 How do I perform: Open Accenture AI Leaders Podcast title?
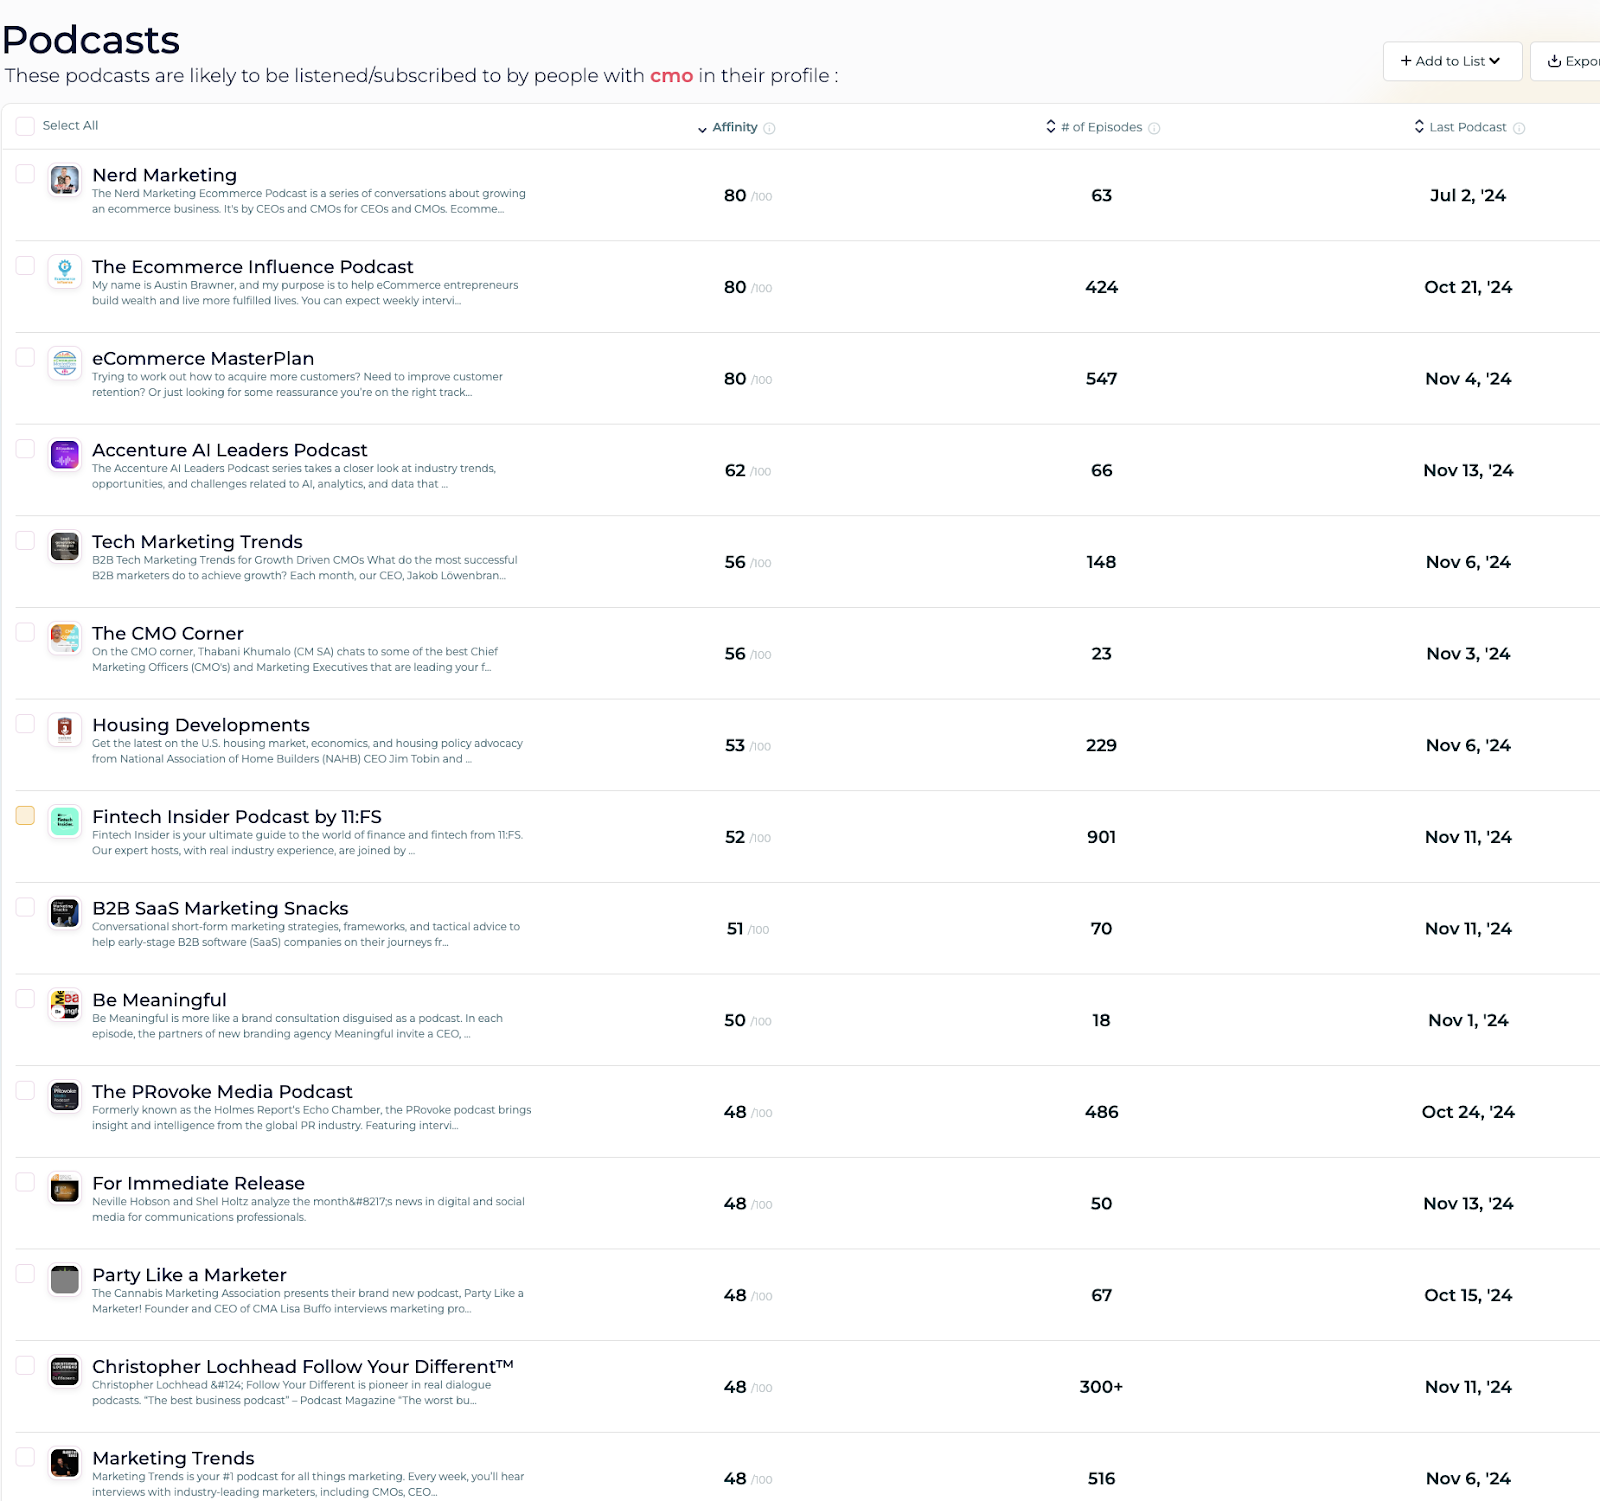point(230,450)
